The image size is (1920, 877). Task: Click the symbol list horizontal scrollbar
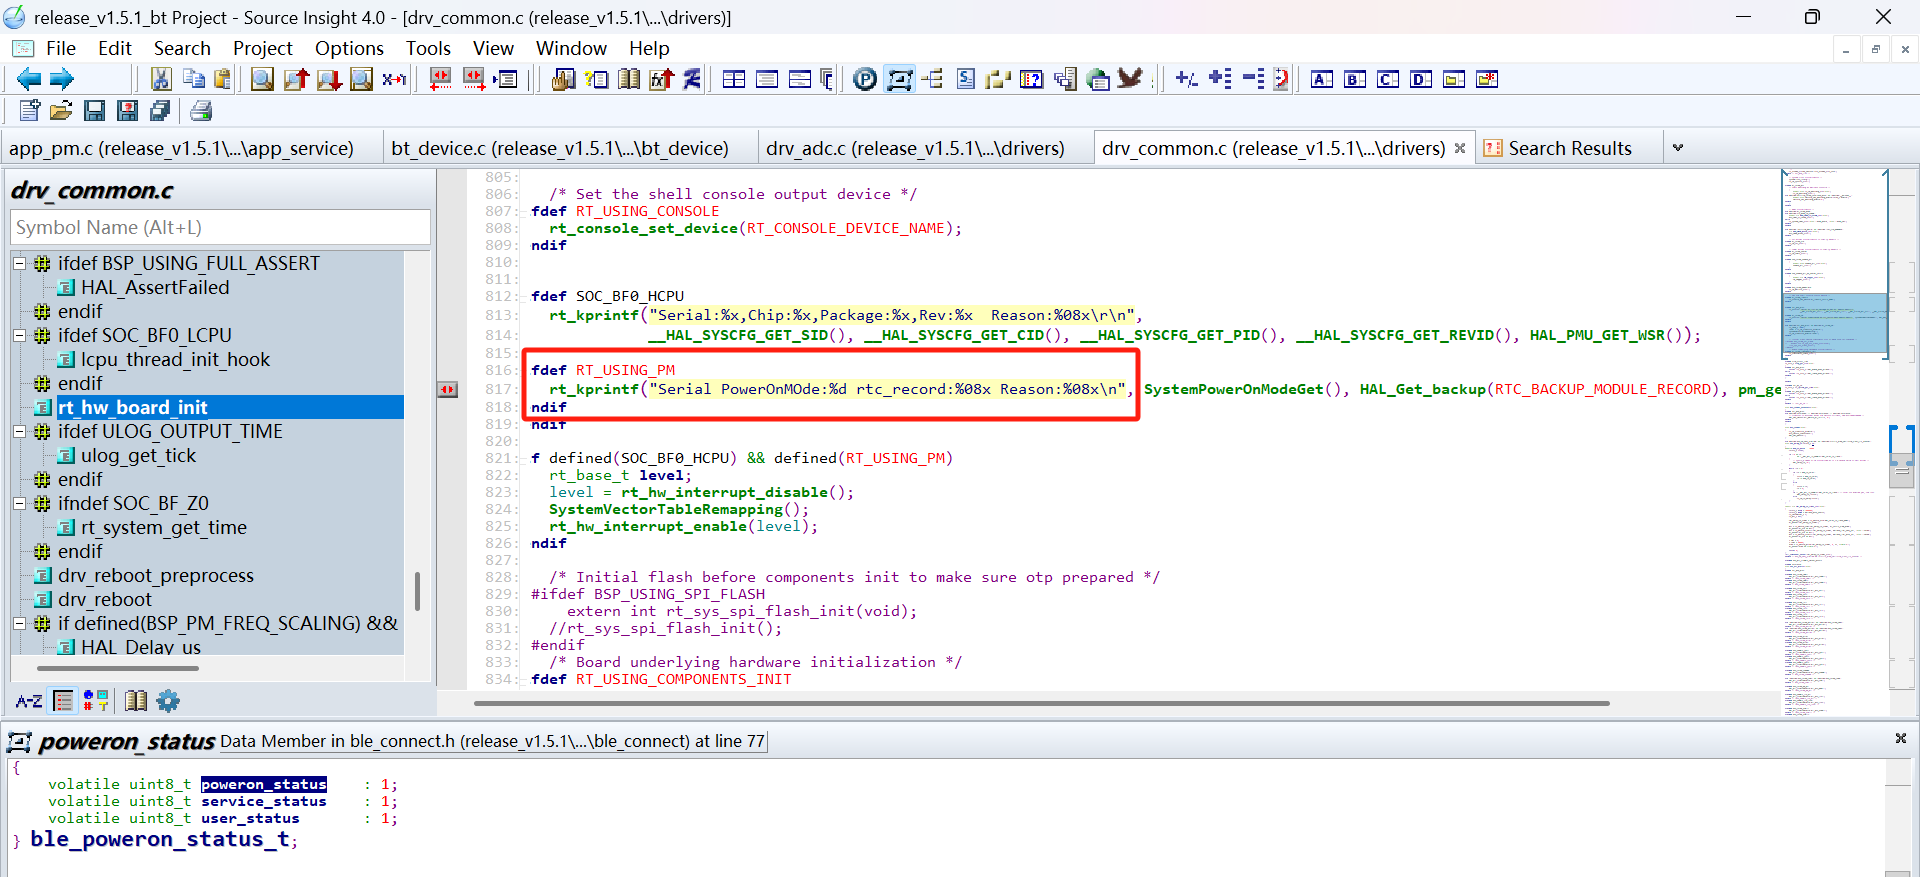[118, 668]
